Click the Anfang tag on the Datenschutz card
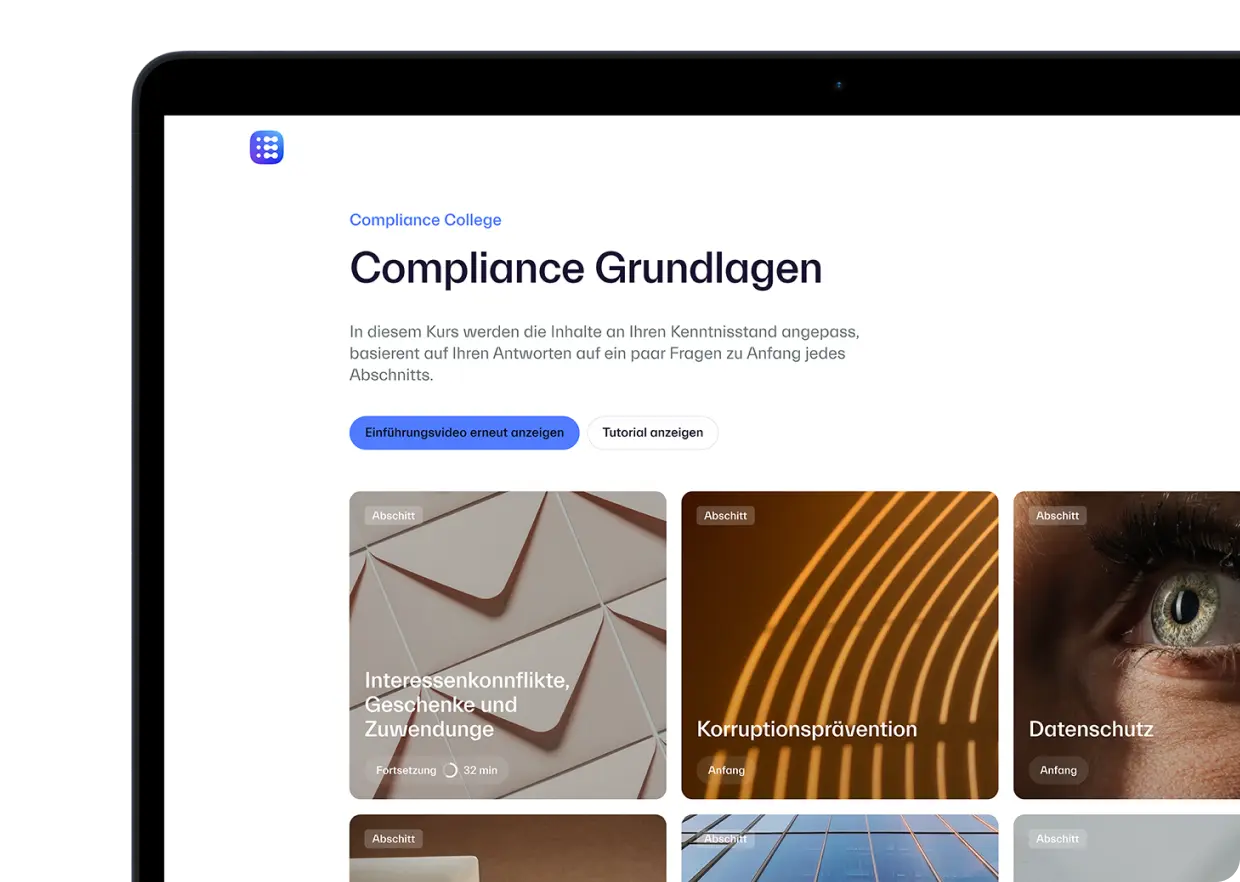Viewport: 1240px width, 882px height. coord(1058,770)
